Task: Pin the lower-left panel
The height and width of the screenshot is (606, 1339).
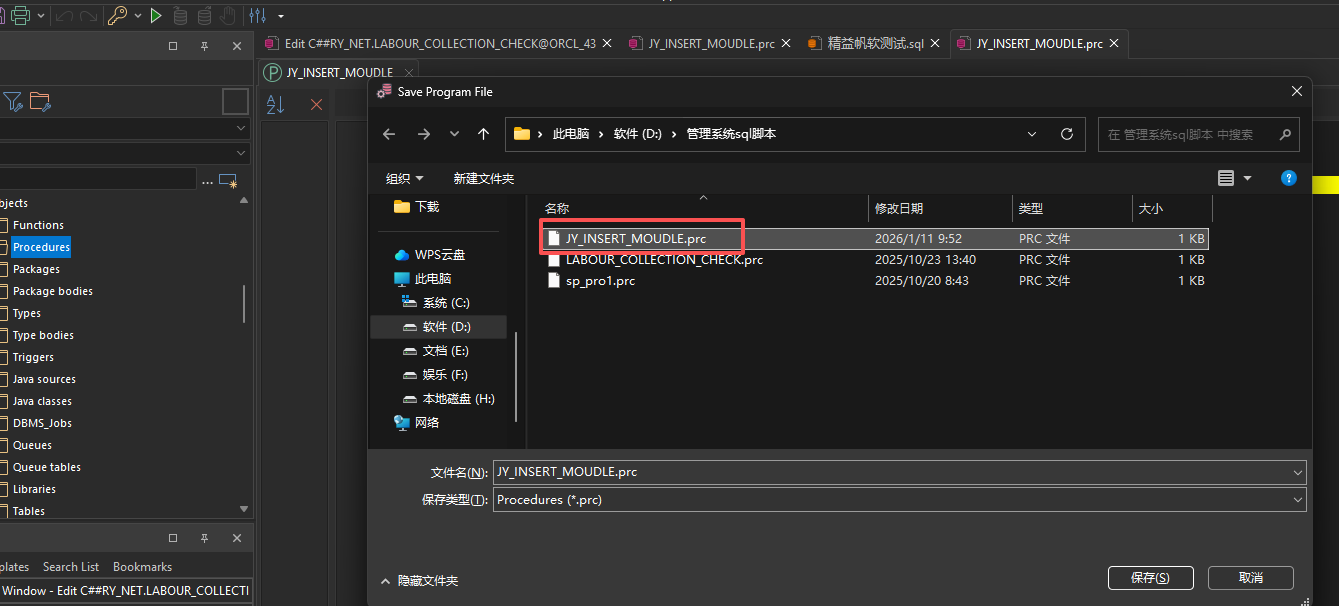Action: (x=204, y=538)
